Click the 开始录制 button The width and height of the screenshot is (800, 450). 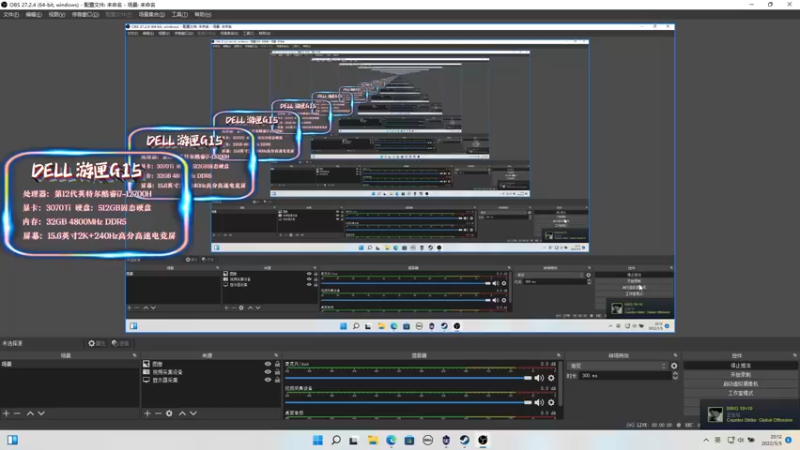(x=740, y=374)
